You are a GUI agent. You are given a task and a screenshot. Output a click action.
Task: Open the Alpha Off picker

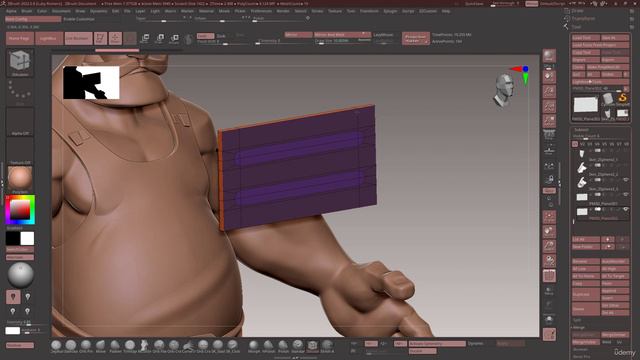click(x=20, y=122)
